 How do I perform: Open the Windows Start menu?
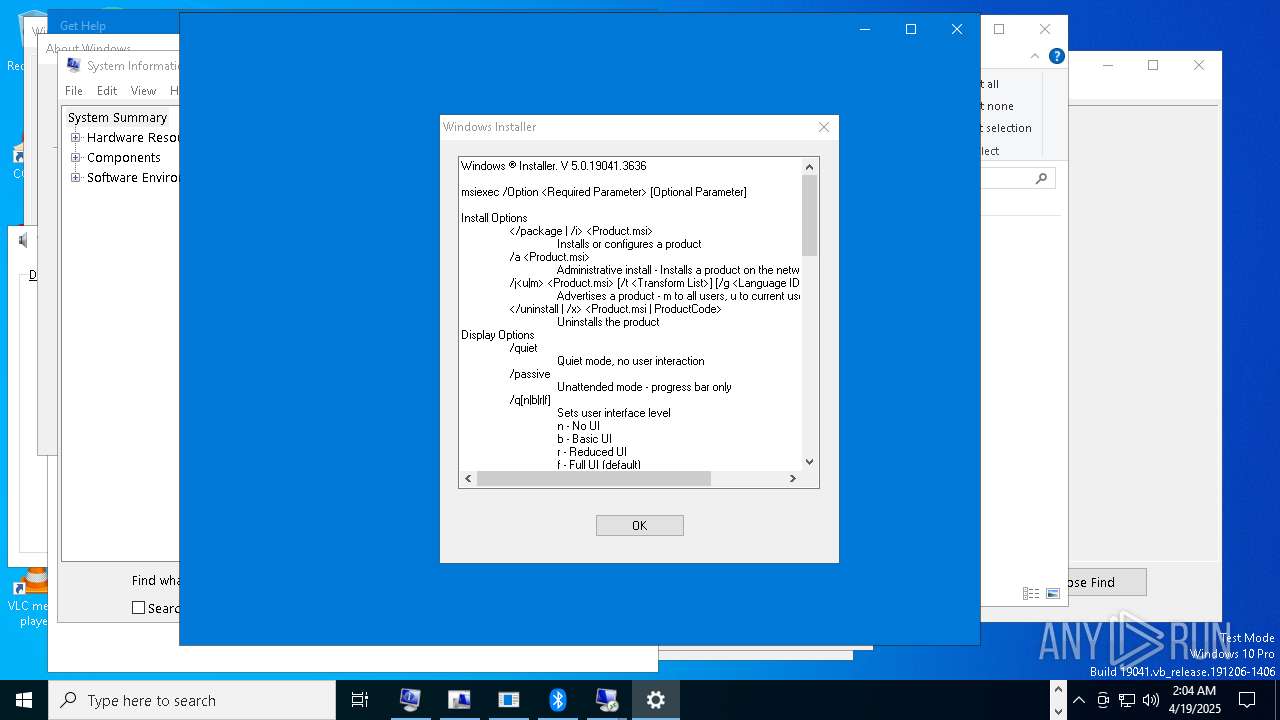click(24, 700)
